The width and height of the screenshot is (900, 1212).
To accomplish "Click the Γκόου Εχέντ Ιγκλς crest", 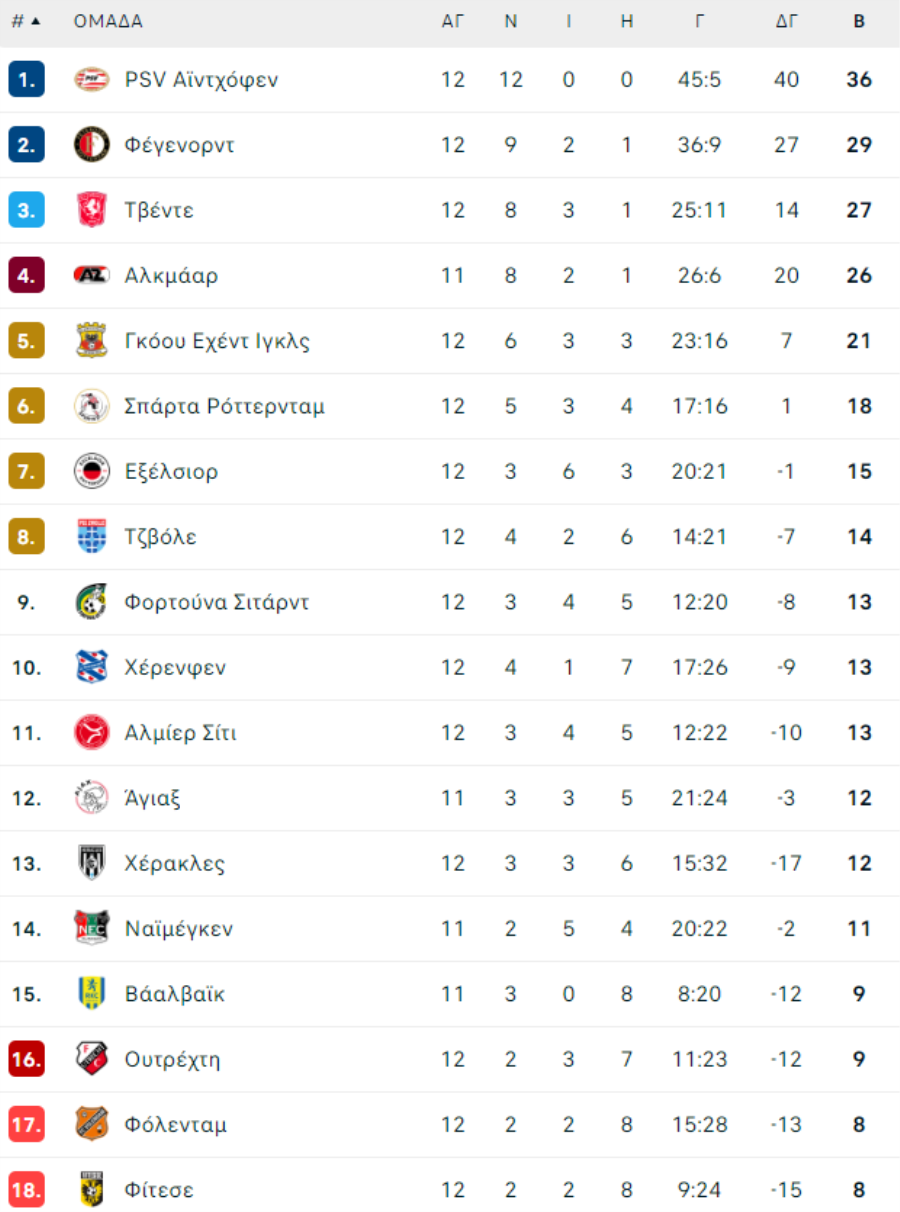I will point(91,341).
